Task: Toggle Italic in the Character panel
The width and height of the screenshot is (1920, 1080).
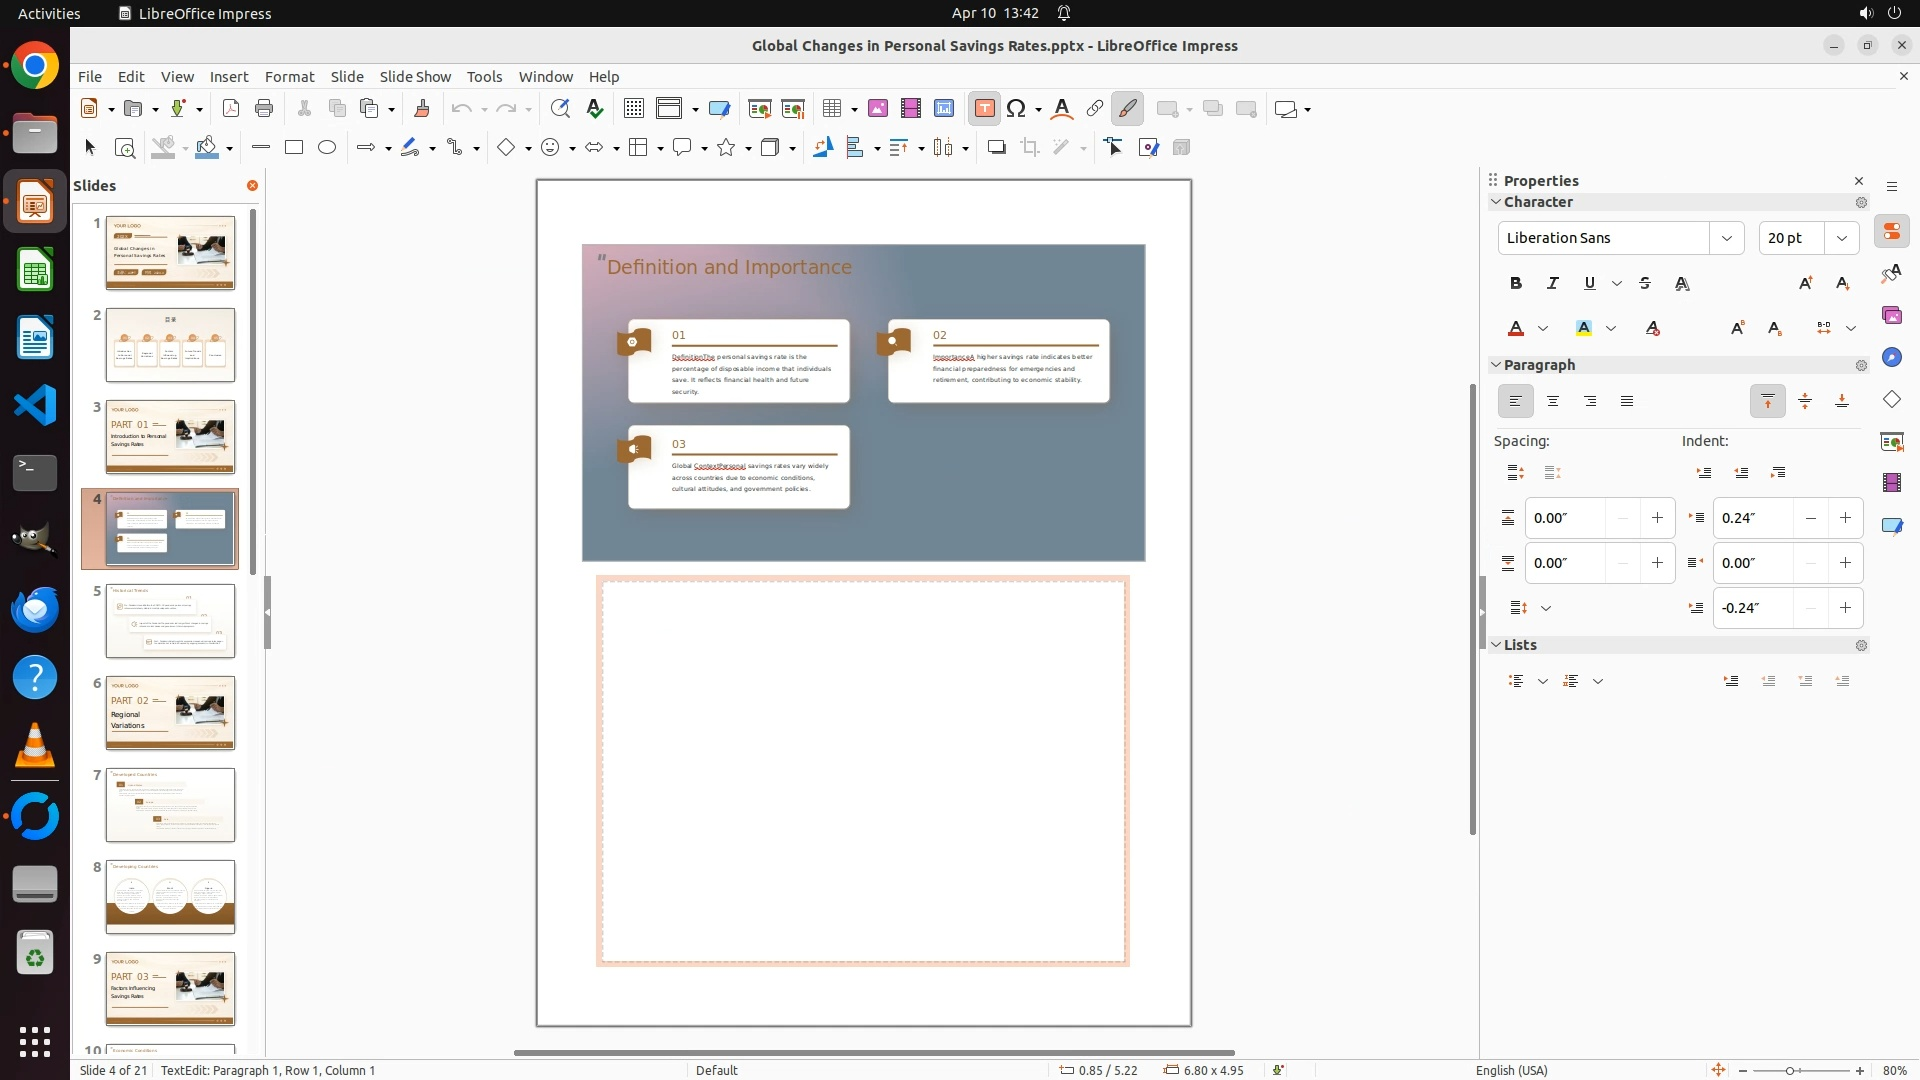Action: [x=1553, y=284]
